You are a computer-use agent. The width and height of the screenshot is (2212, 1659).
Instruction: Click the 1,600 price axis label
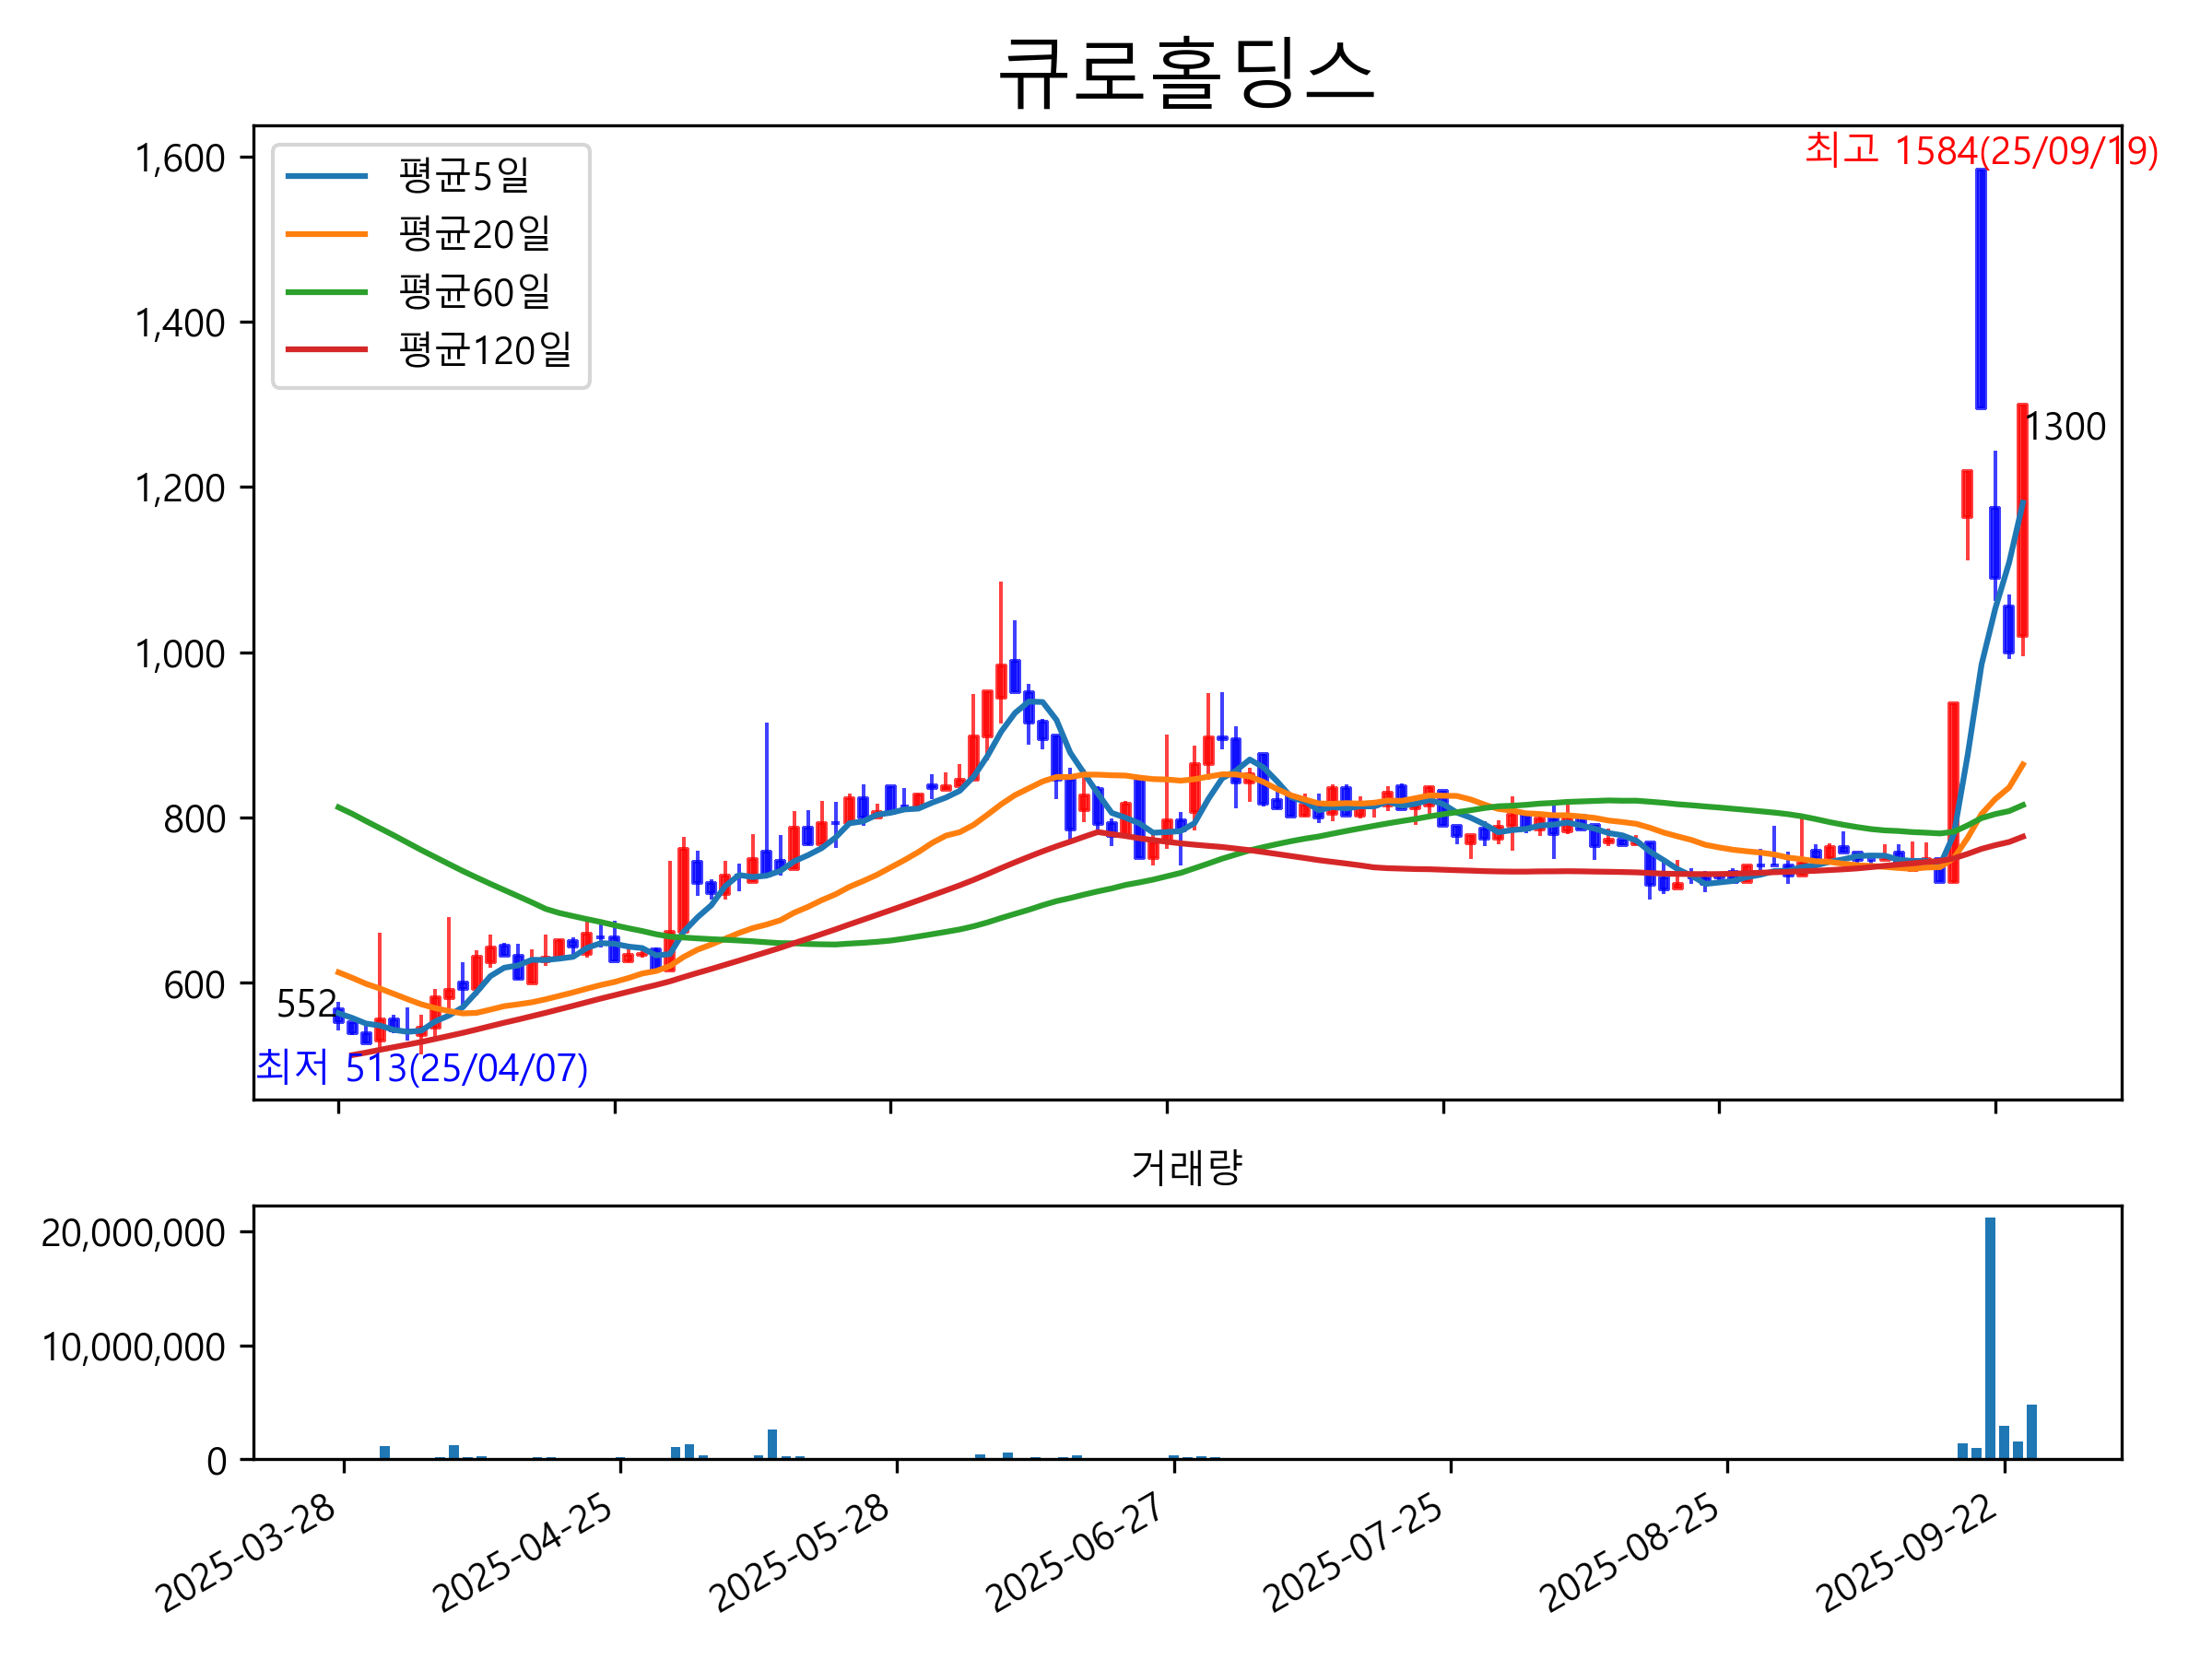point(180,158)
